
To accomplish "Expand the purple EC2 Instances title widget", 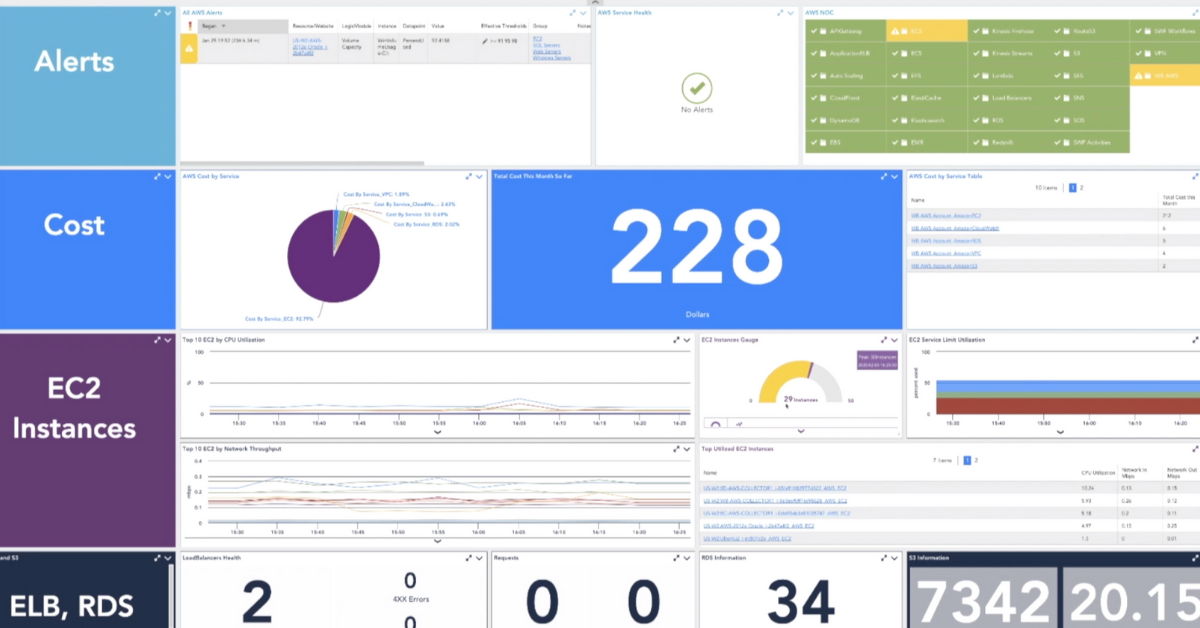I will click(158, 340).
